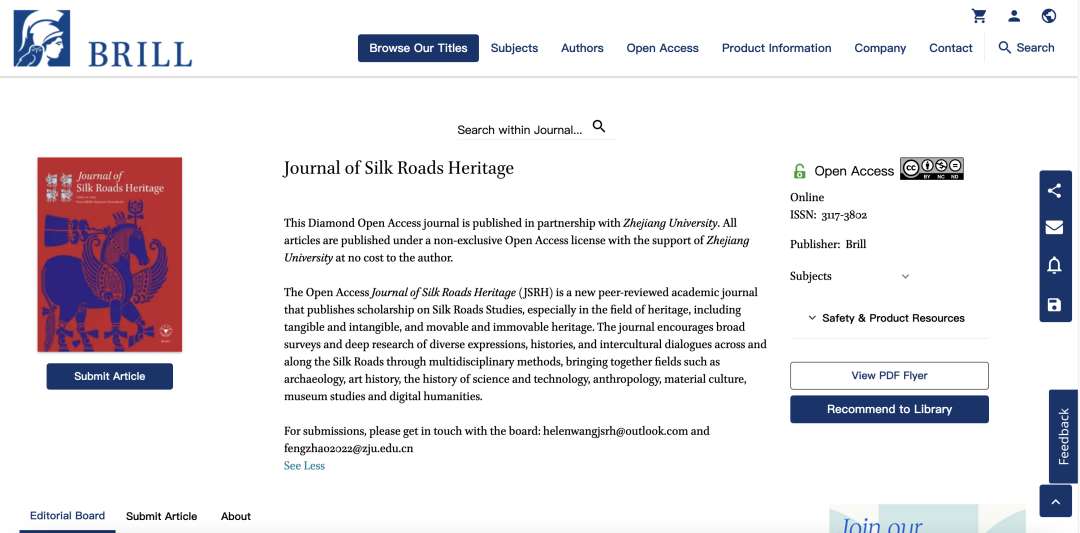Click the Brill logo
1080x533 pixels.
103,39
